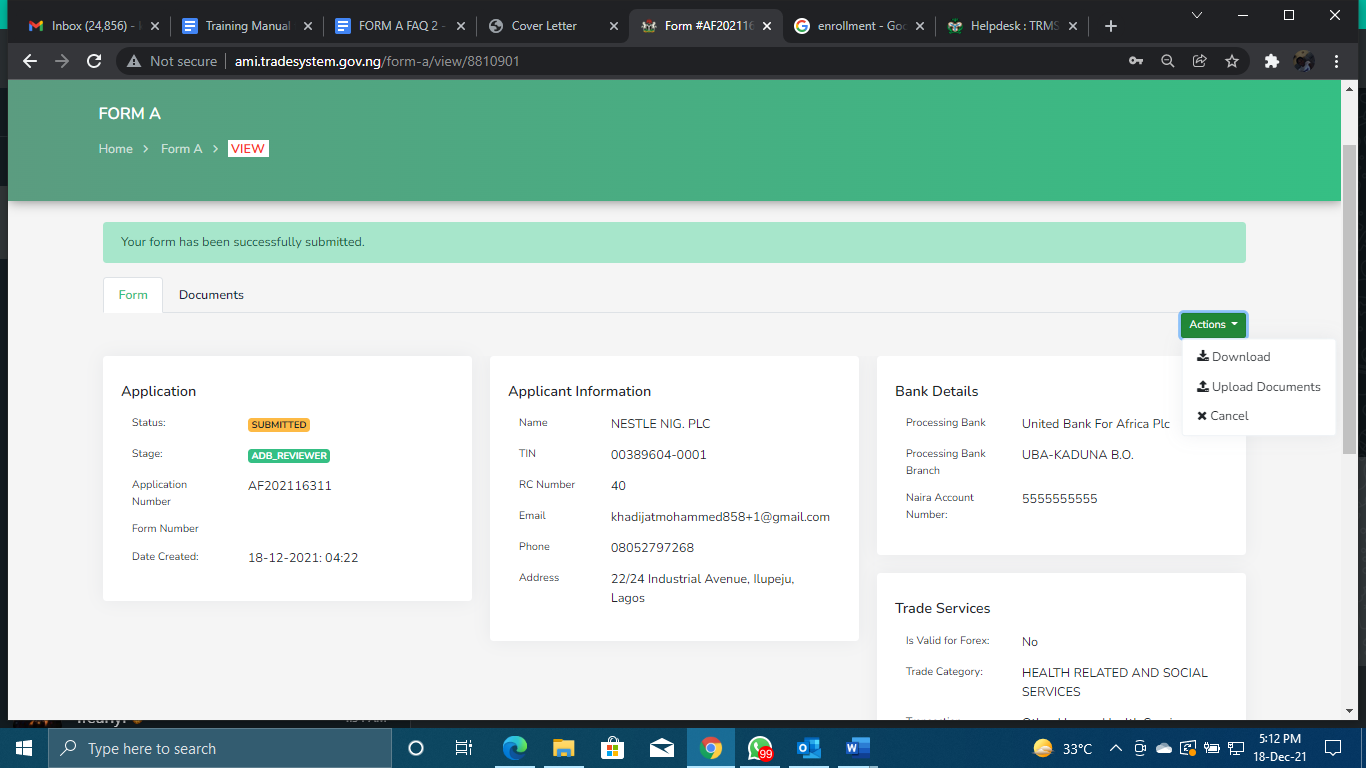Select the Form tab
This screenshot has height=768, width=1366.
click(x=133, y=295)
